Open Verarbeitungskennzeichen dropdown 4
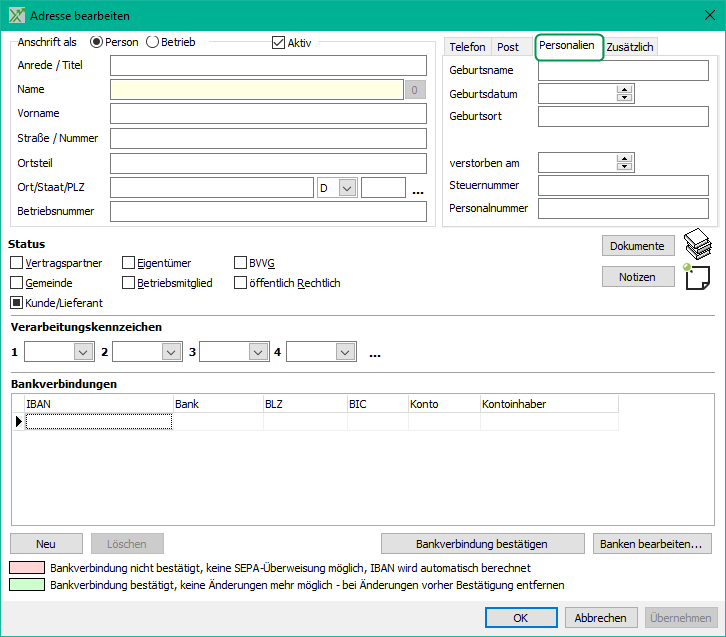 tap(345, 352)
